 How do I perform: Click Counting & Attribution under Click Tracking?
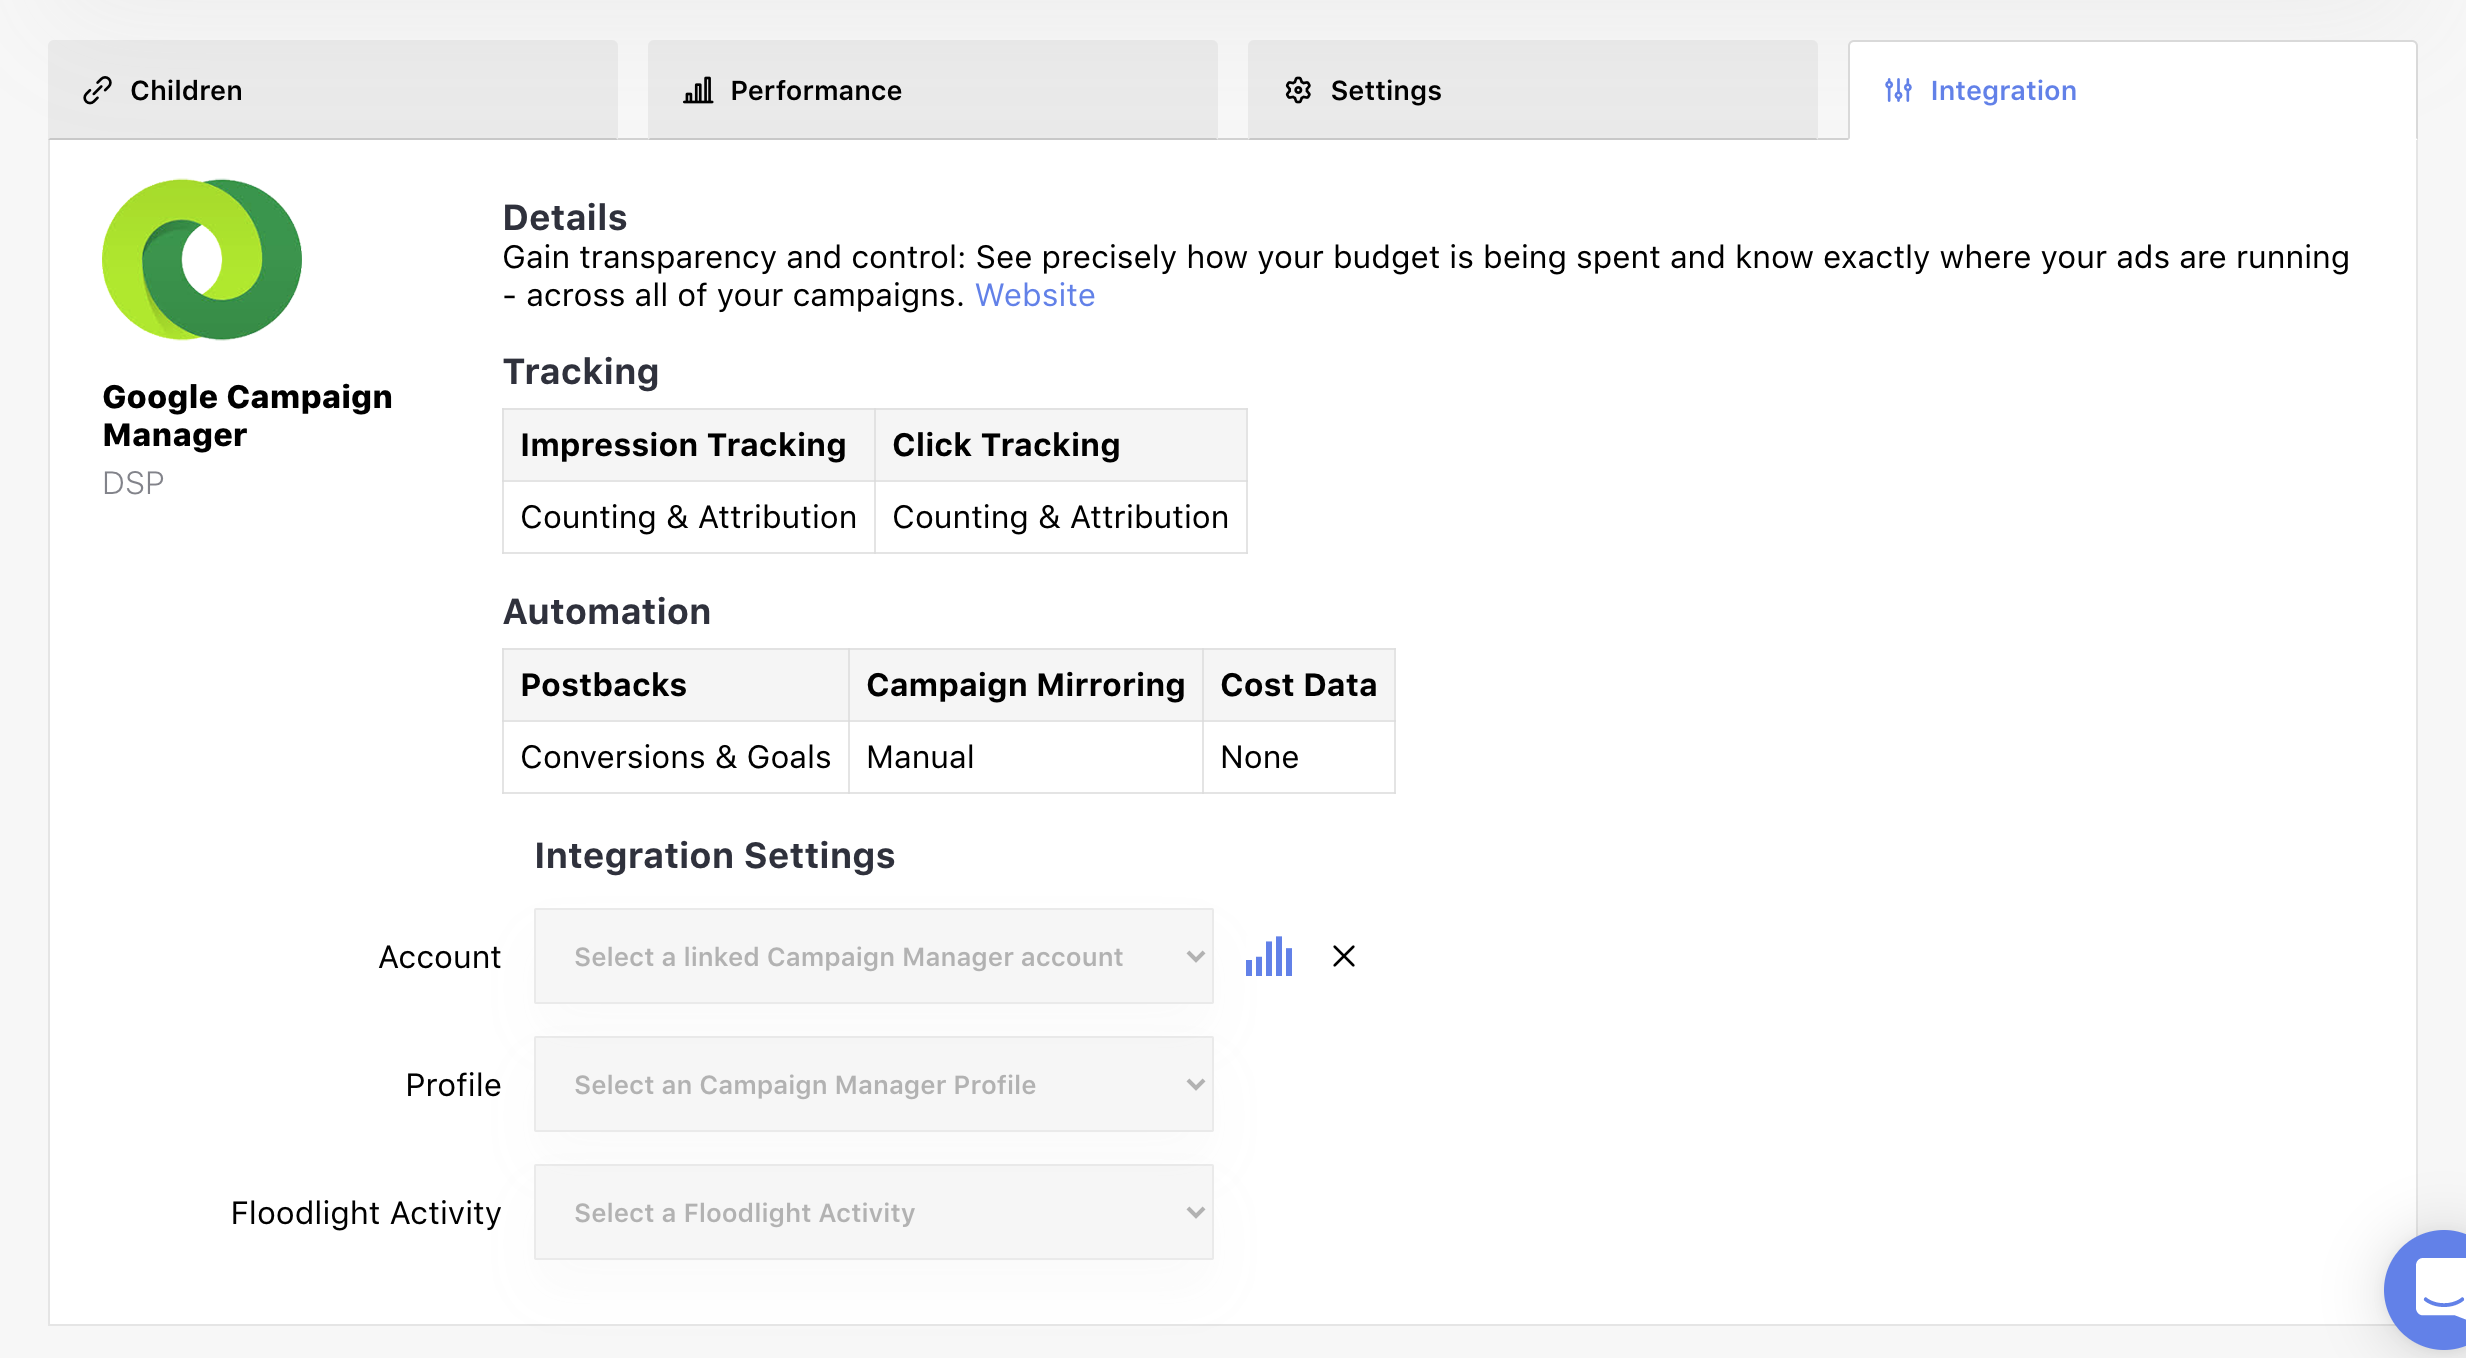[x=1060, y=516]
